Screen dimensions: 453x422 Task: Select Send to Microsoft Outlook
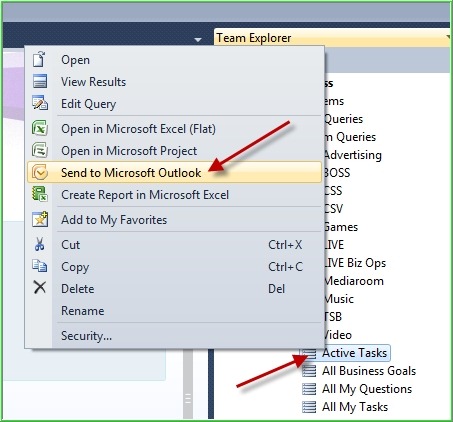174,172
